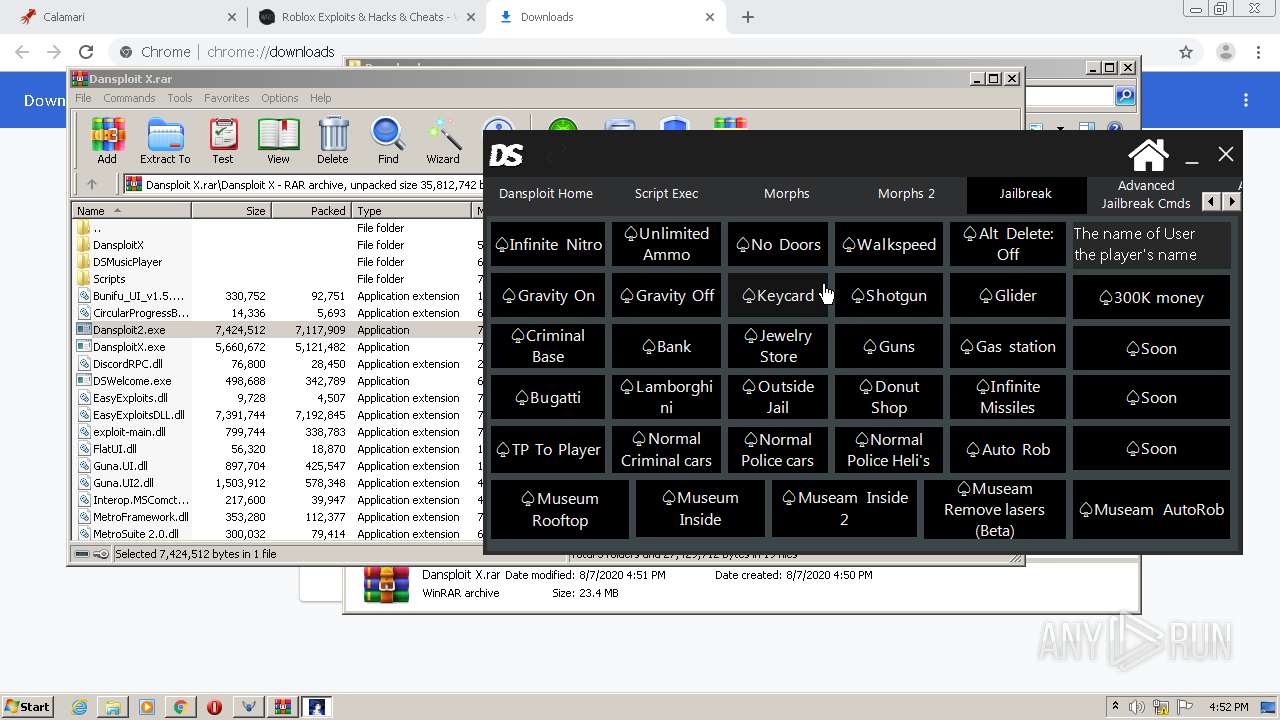Screen dimensions: 1280x720
Task: Toggle the Alt Delete: Off button
Action: pyautogui.click(x=1008, y=244)
